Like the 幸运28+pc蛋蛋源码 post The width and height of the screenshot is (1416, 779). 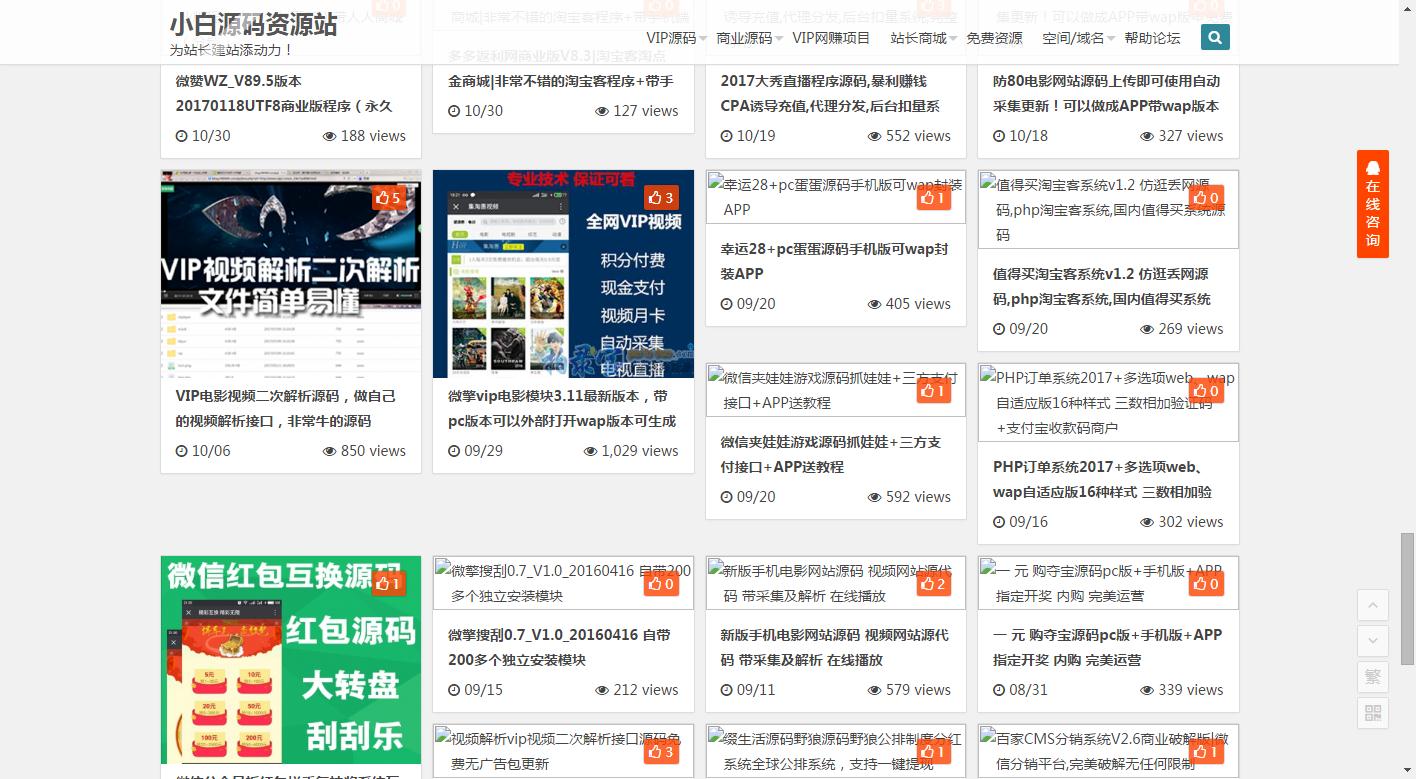[933, 198]
